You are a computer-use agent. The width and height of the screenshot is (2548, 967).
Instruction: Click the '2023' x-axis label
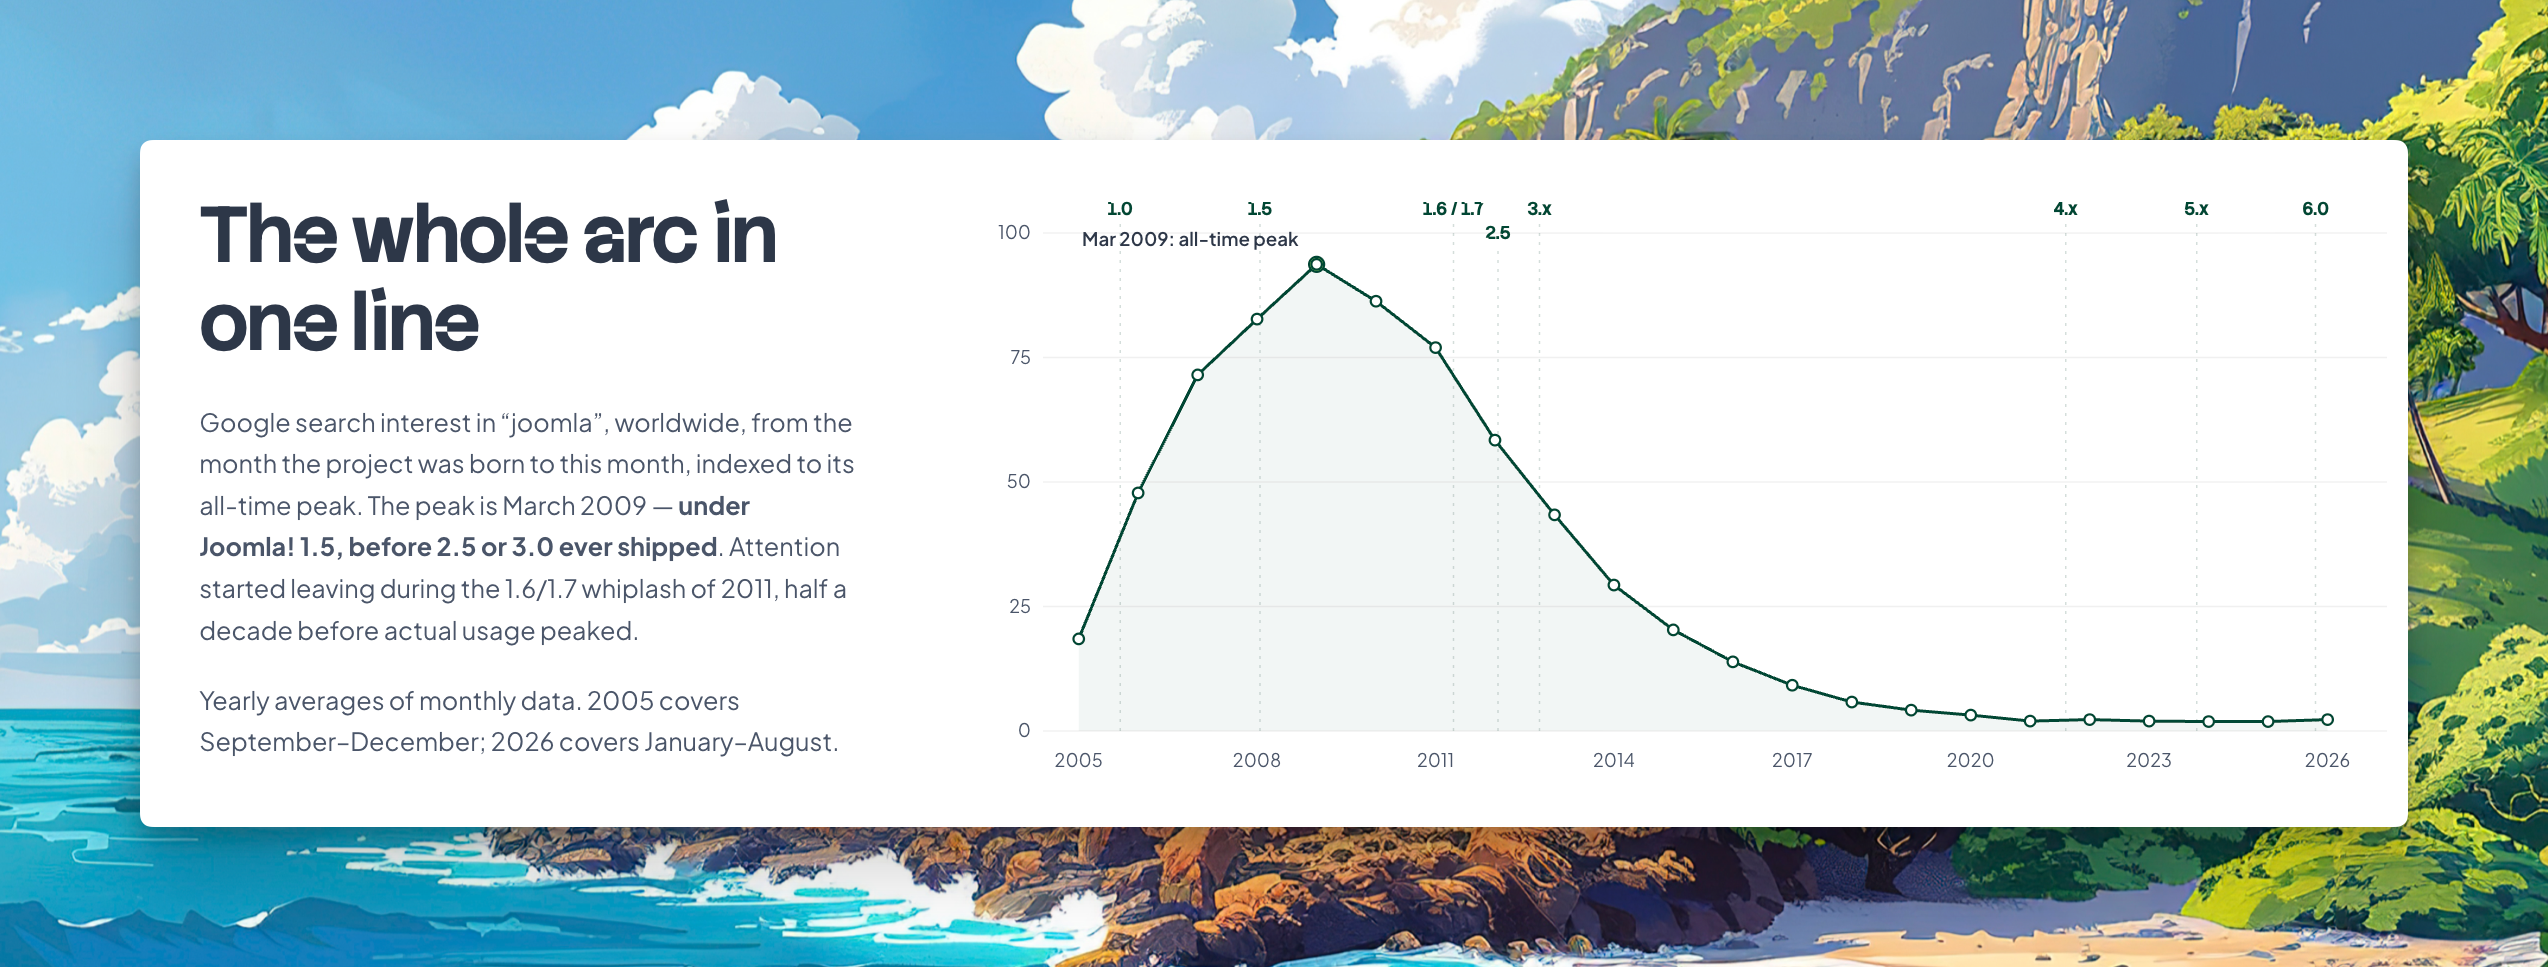tap(2148, 760)
